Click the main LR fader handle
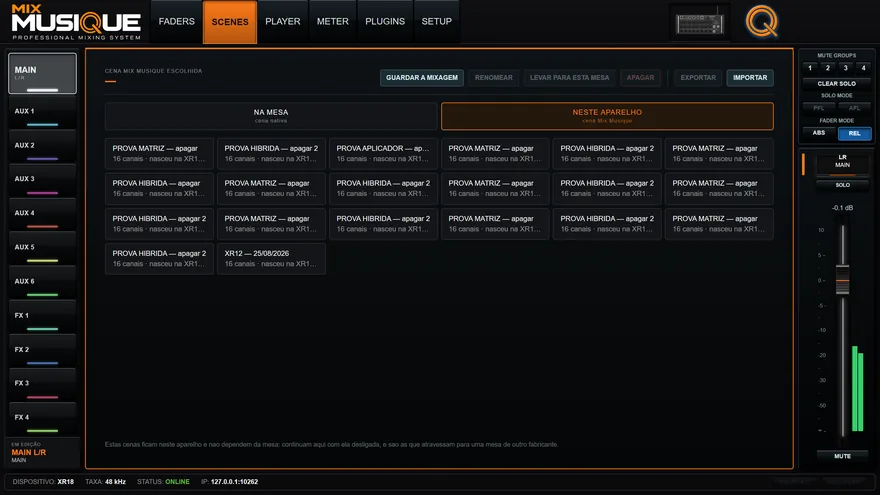 [842, 279]
